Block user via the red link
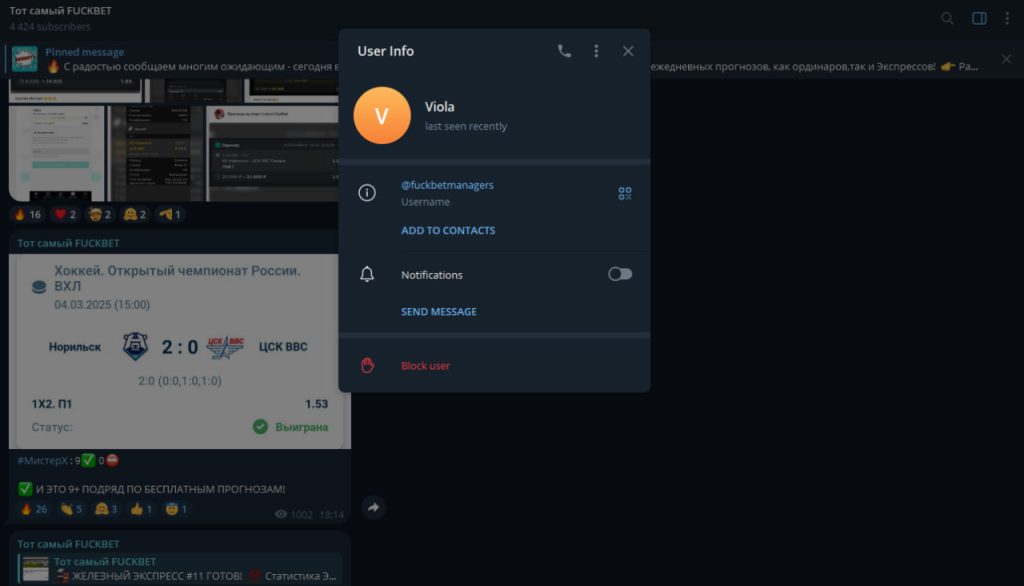The width and height of the screenshot is (1024, 586). click(425, 366)
